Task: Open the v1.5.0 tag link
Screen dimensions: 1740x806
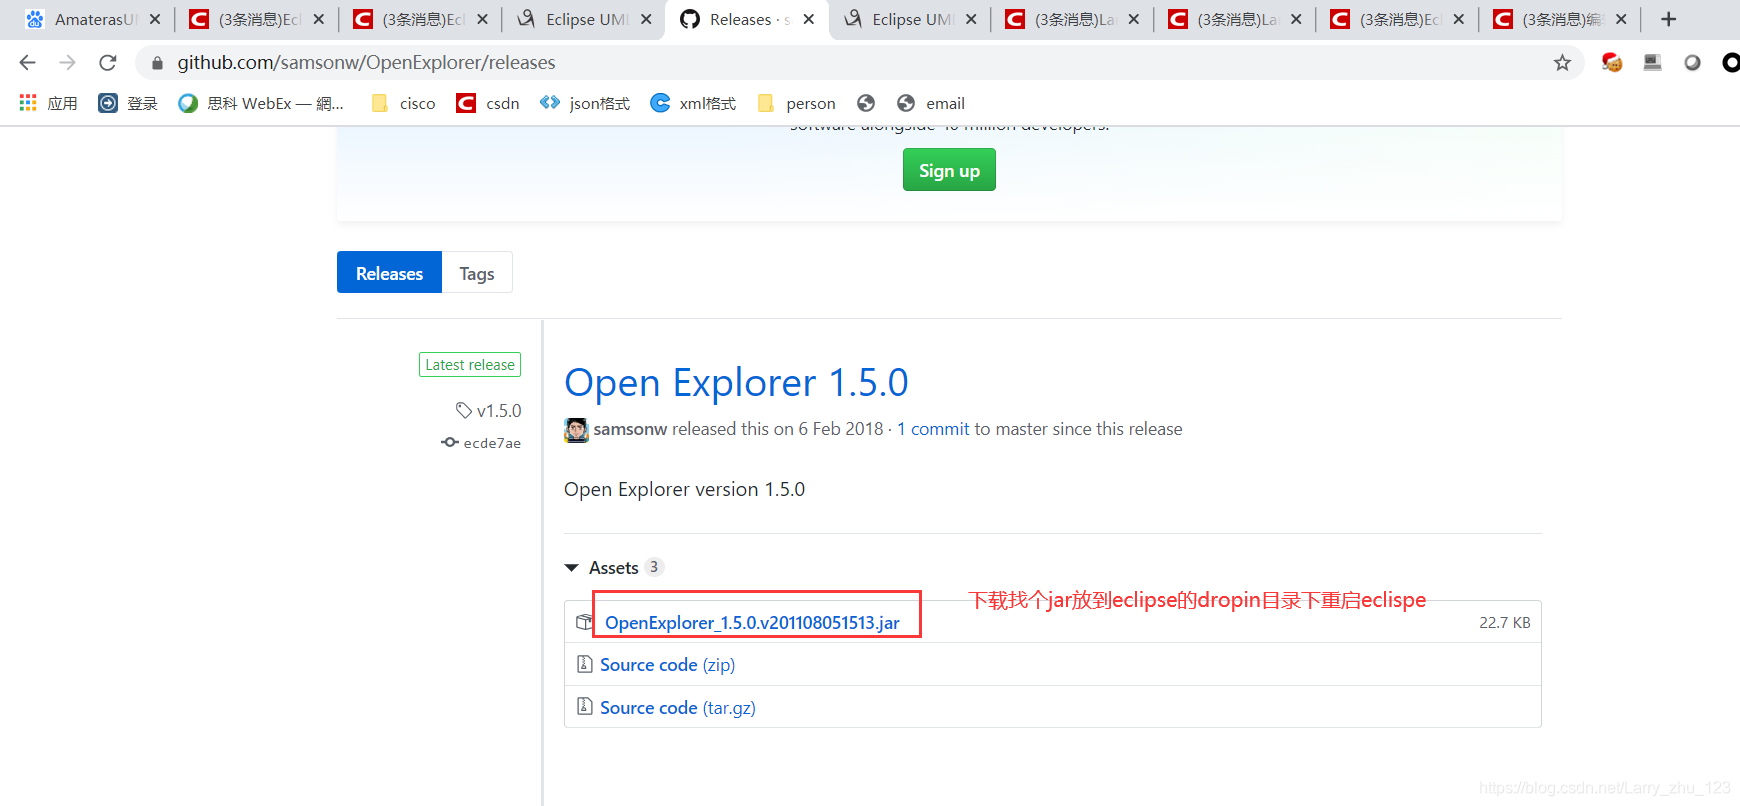Action: click(x=489, y=410)
